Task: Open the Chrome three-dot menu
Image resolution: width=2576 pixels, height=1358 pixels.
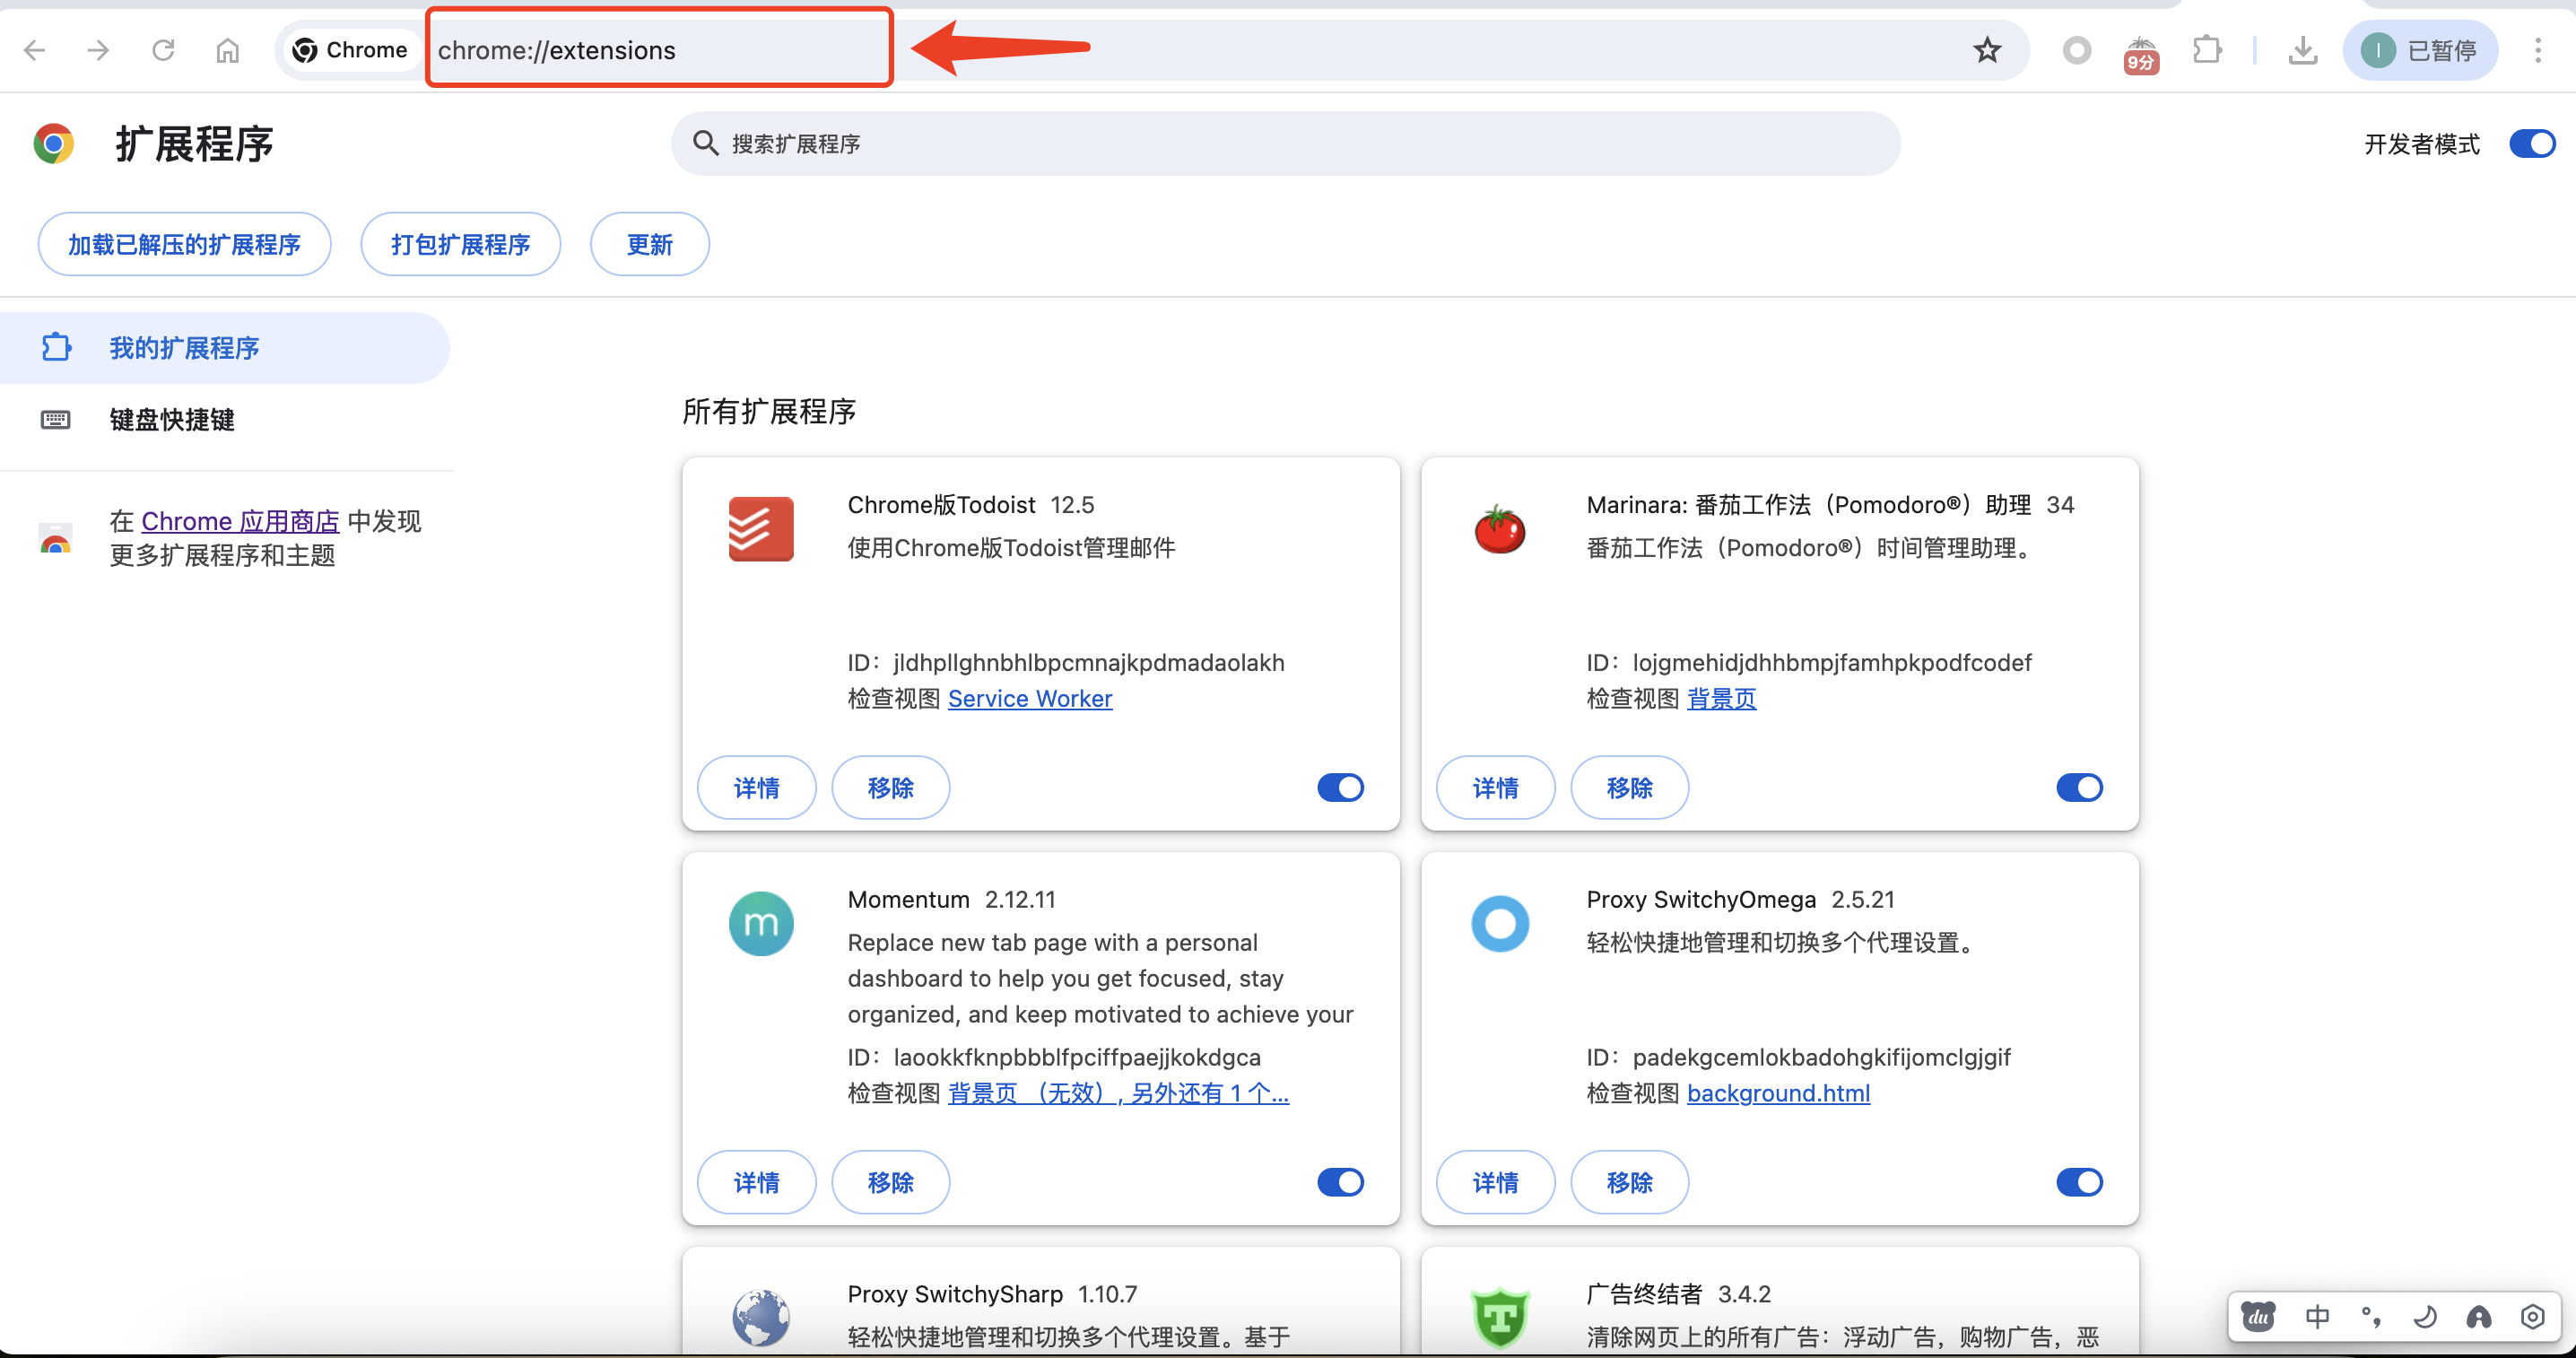Action: tap(2537, 50)
